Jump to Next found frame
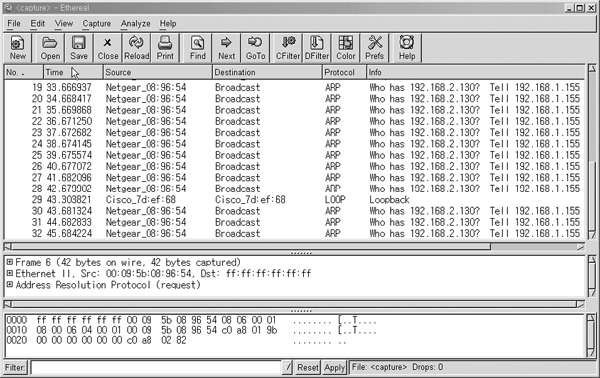This screenshot has height=378, width=600. (x=227, y=47)
